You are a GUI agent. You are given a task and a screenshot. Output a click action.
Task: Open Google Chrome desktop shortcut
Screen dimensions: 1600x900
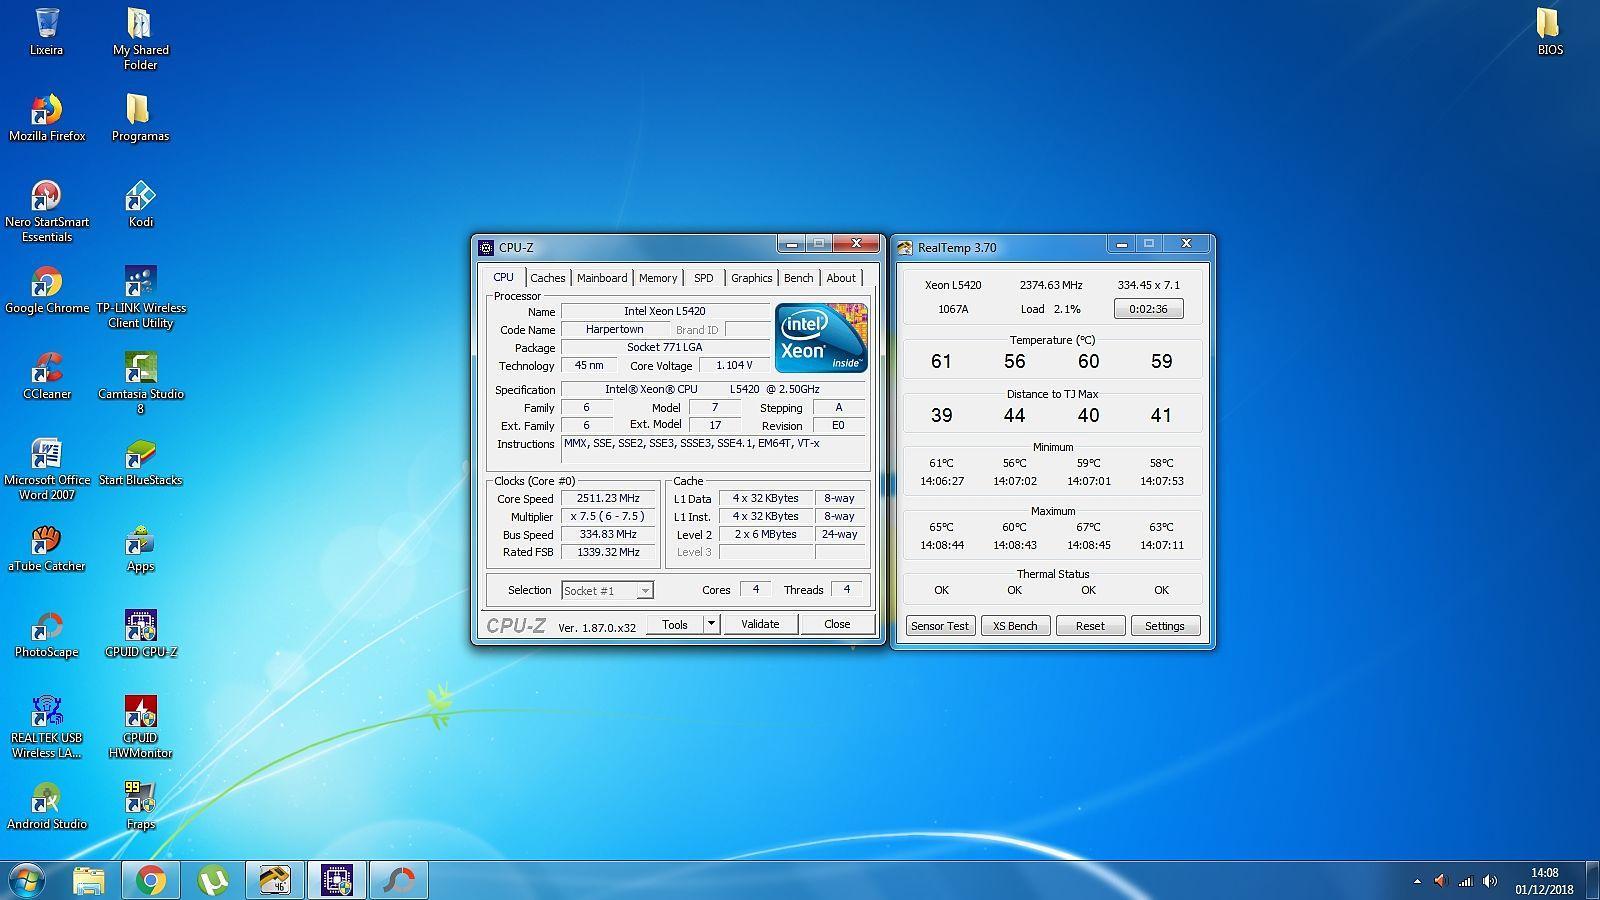point(47,290)
